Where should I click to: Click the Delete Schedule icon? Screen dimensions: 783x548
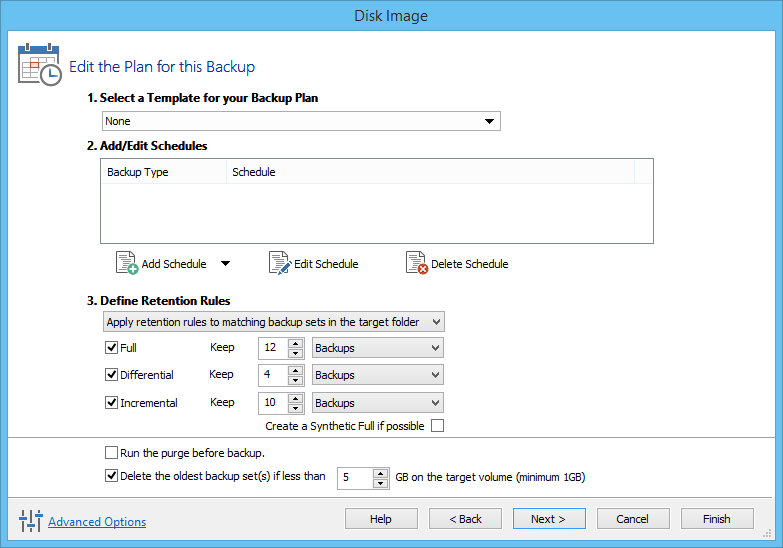click(416, 263)
